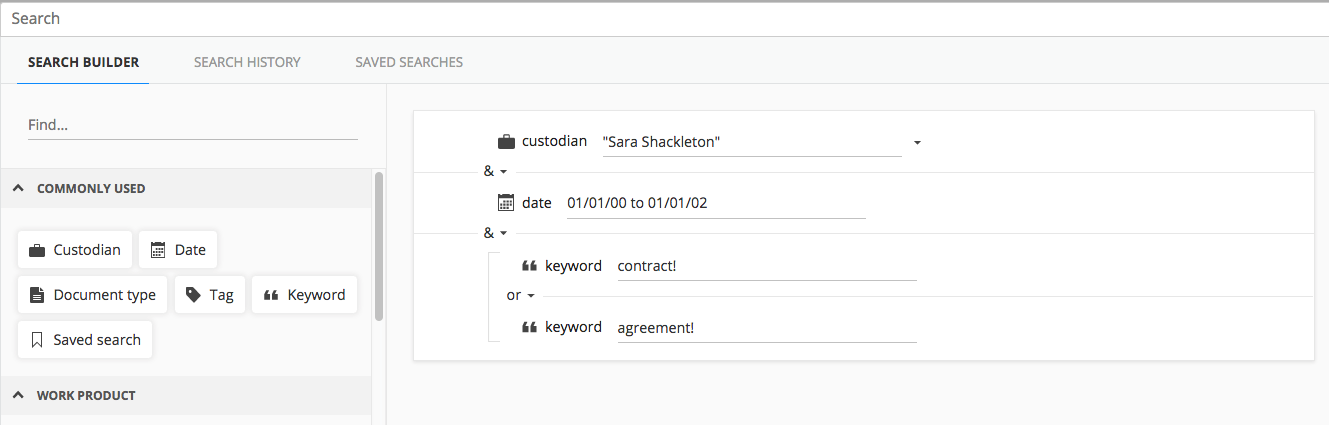Add a Custodian filter from Commonly Used
1329x425 pixels.
point(75,250)
